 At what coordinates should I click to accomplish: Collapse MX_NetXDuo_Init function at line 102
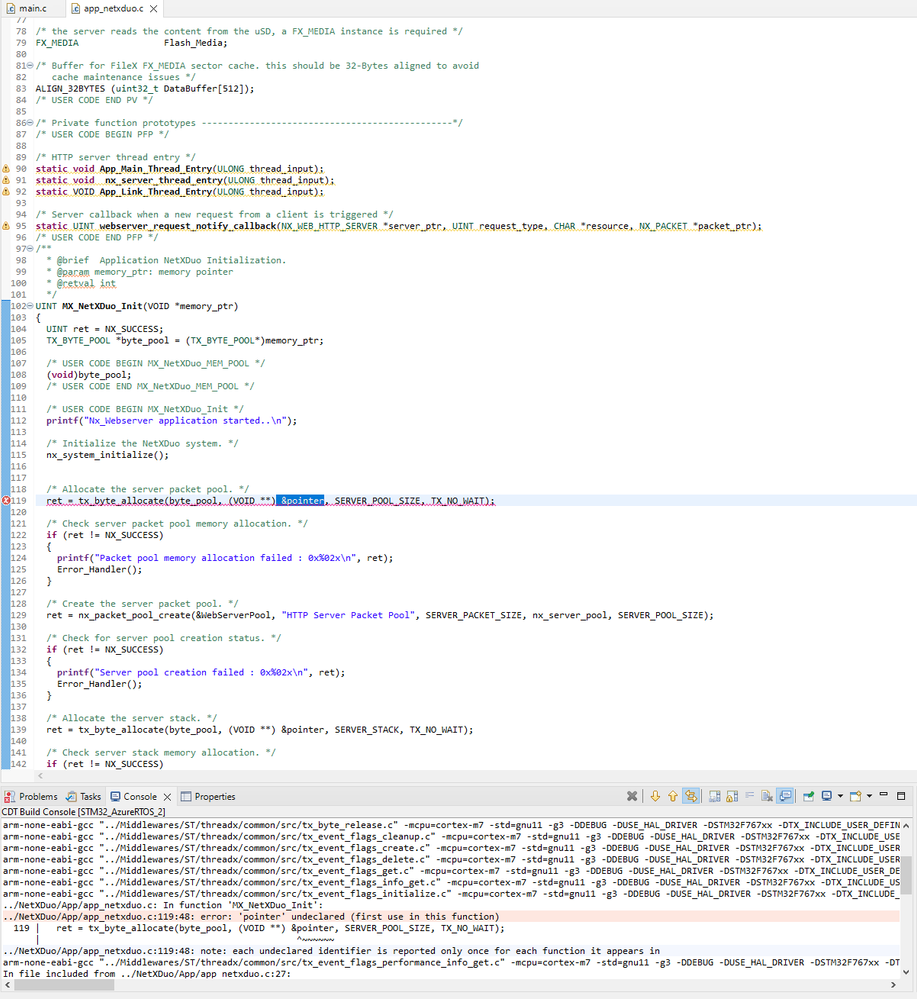[x=31, y=306]
